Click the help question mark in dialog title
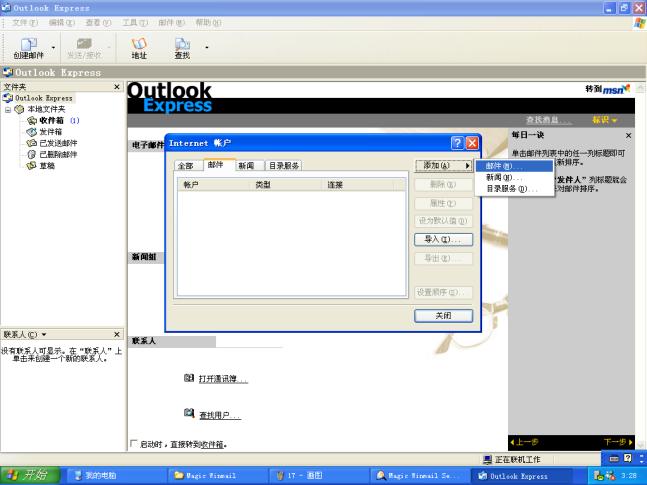 coord(456,143)
